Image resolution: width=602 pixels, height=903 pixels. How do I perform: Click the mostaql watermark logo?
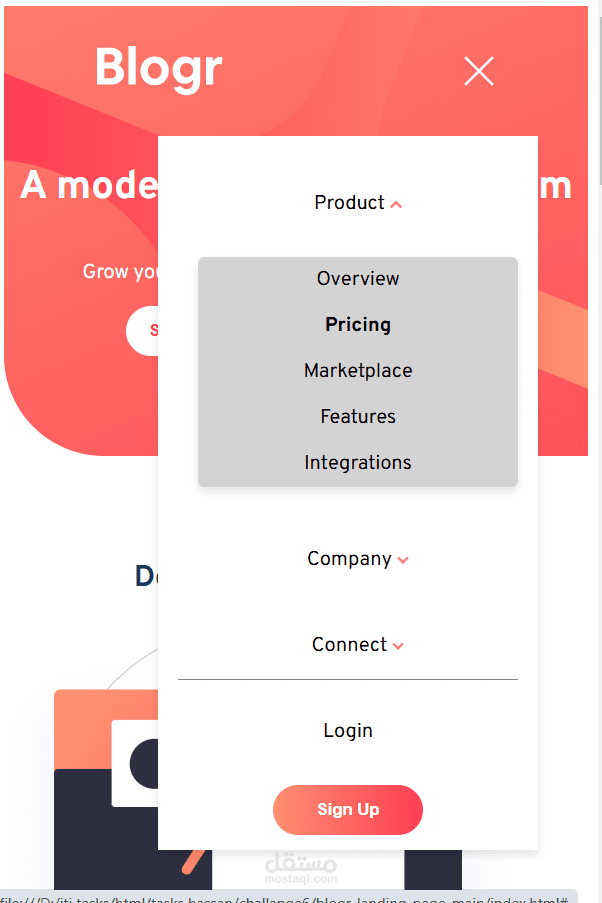pyautogui.click(x=301, y=866)
